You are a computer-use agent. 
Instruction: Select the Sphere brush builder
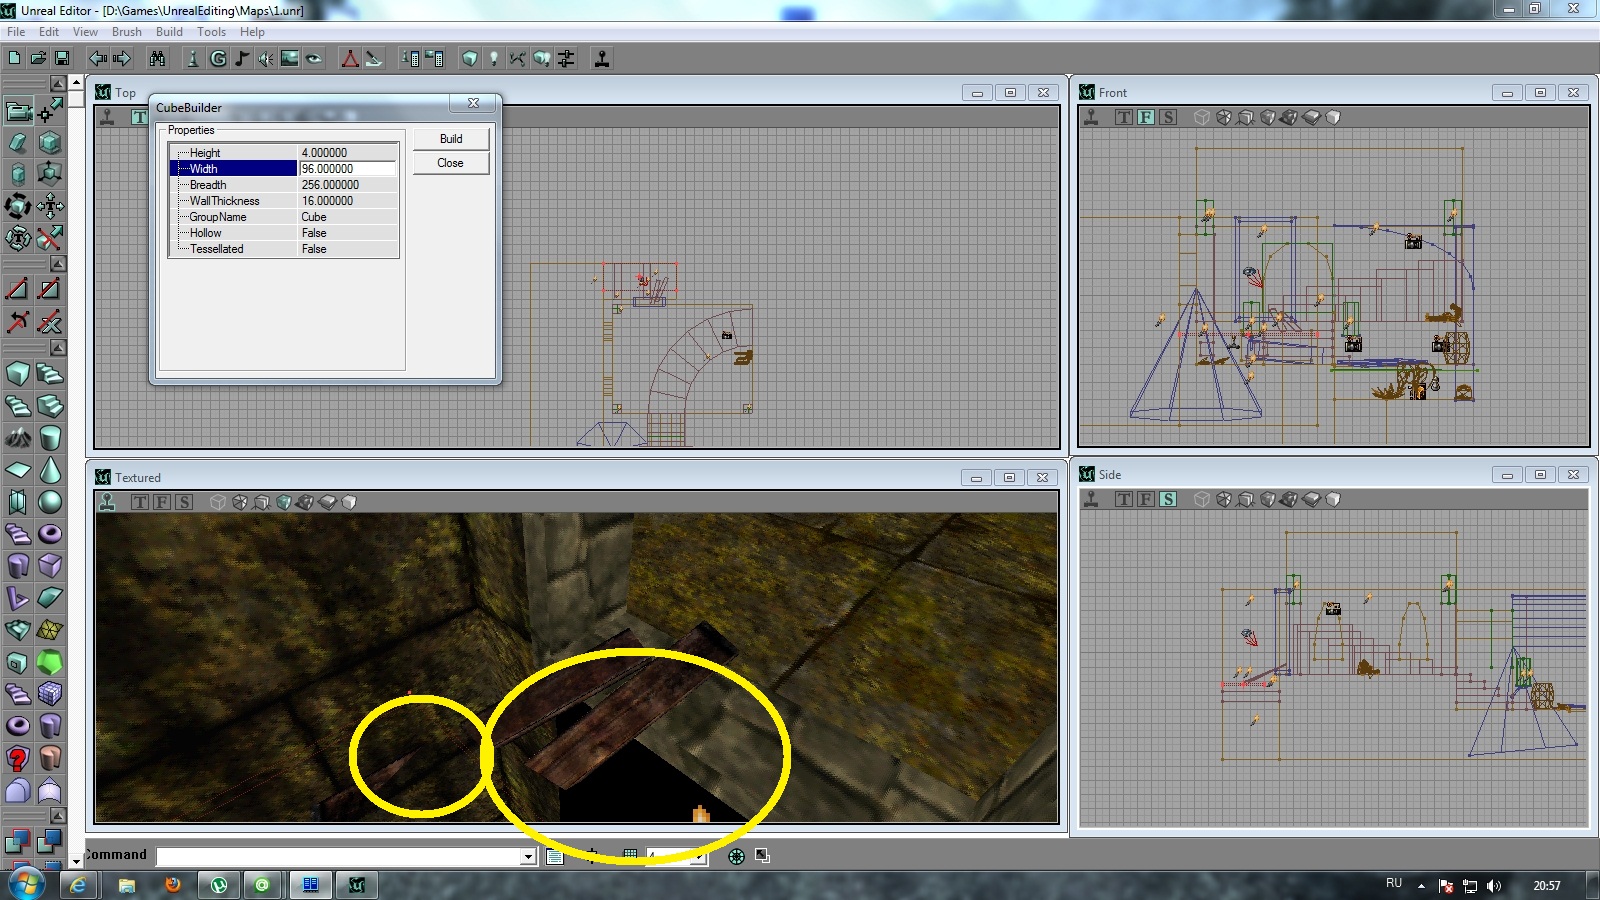[x=50, y=502]
